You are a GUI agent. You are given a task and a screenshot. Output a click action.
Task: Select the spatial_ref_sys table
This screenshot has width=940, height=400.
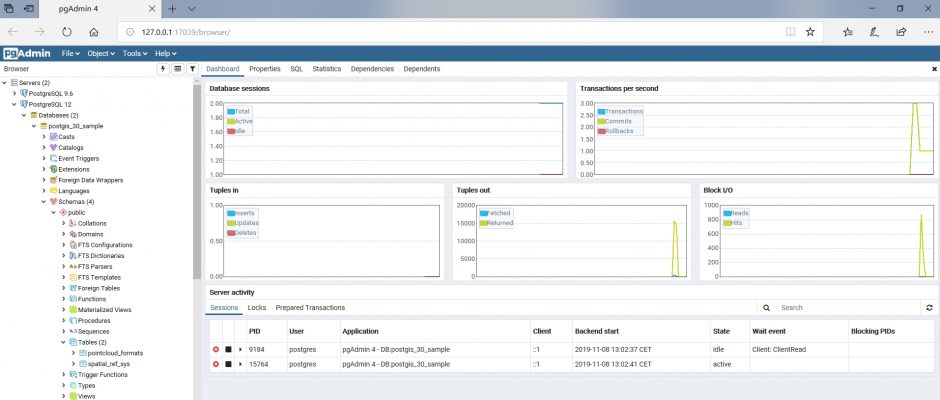(x=110, y=363)
